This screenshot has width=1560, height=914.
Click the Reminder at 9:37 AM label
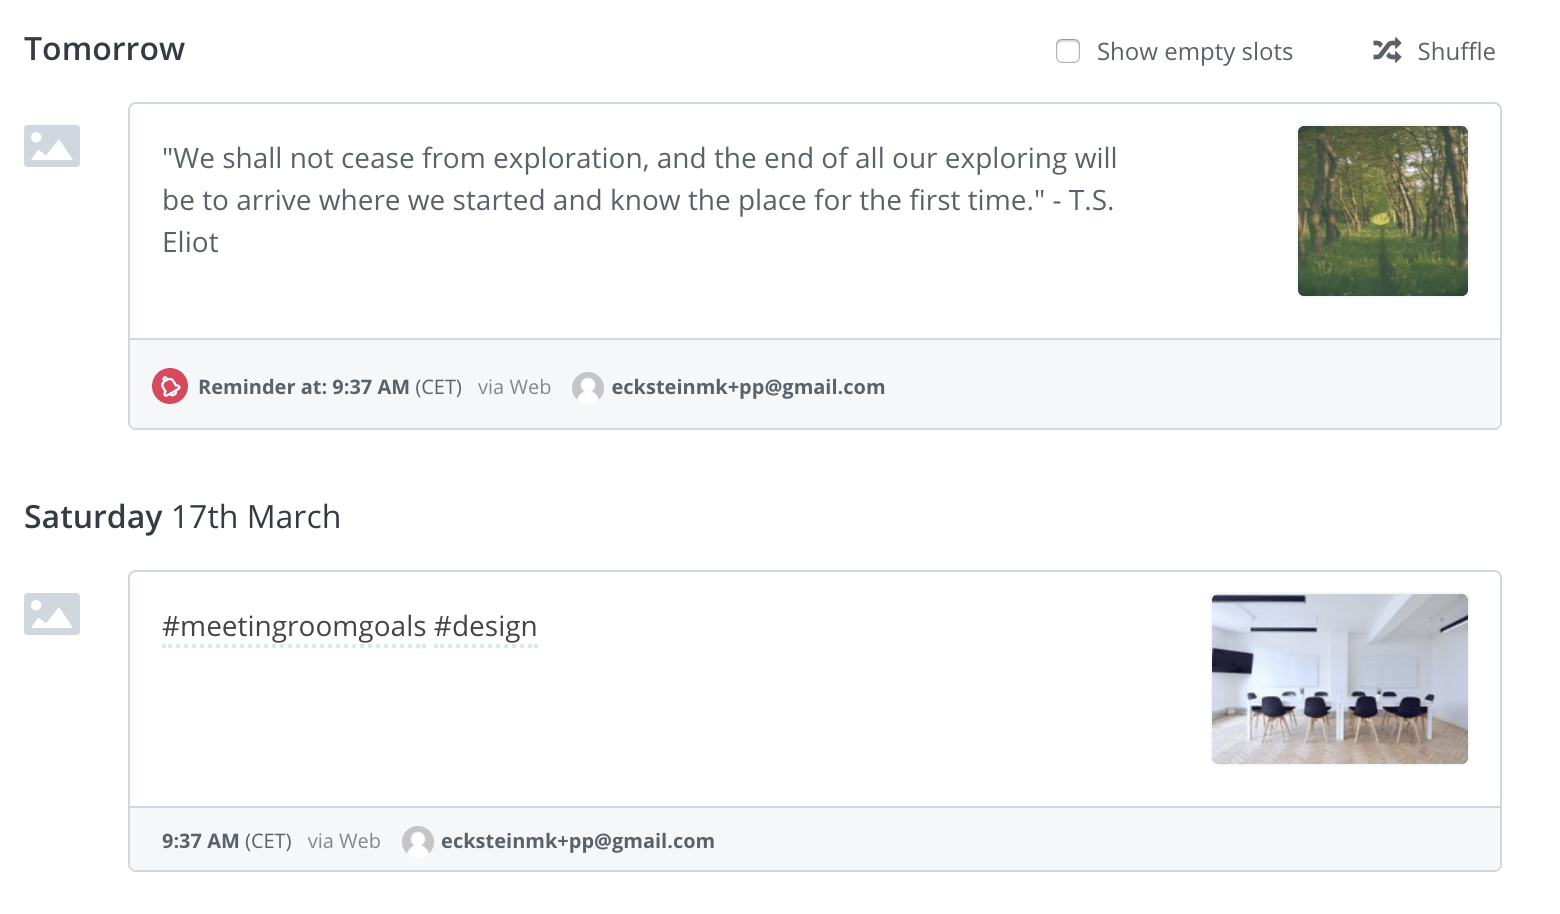303,387
